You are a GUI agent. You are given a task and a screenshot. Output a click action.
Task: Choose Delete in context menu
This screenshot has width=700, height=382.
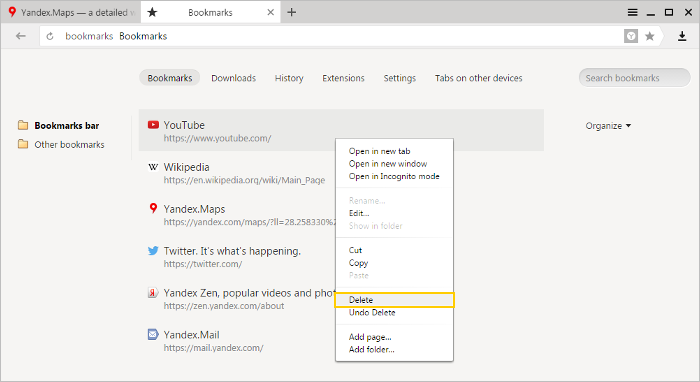pos(394,300)
